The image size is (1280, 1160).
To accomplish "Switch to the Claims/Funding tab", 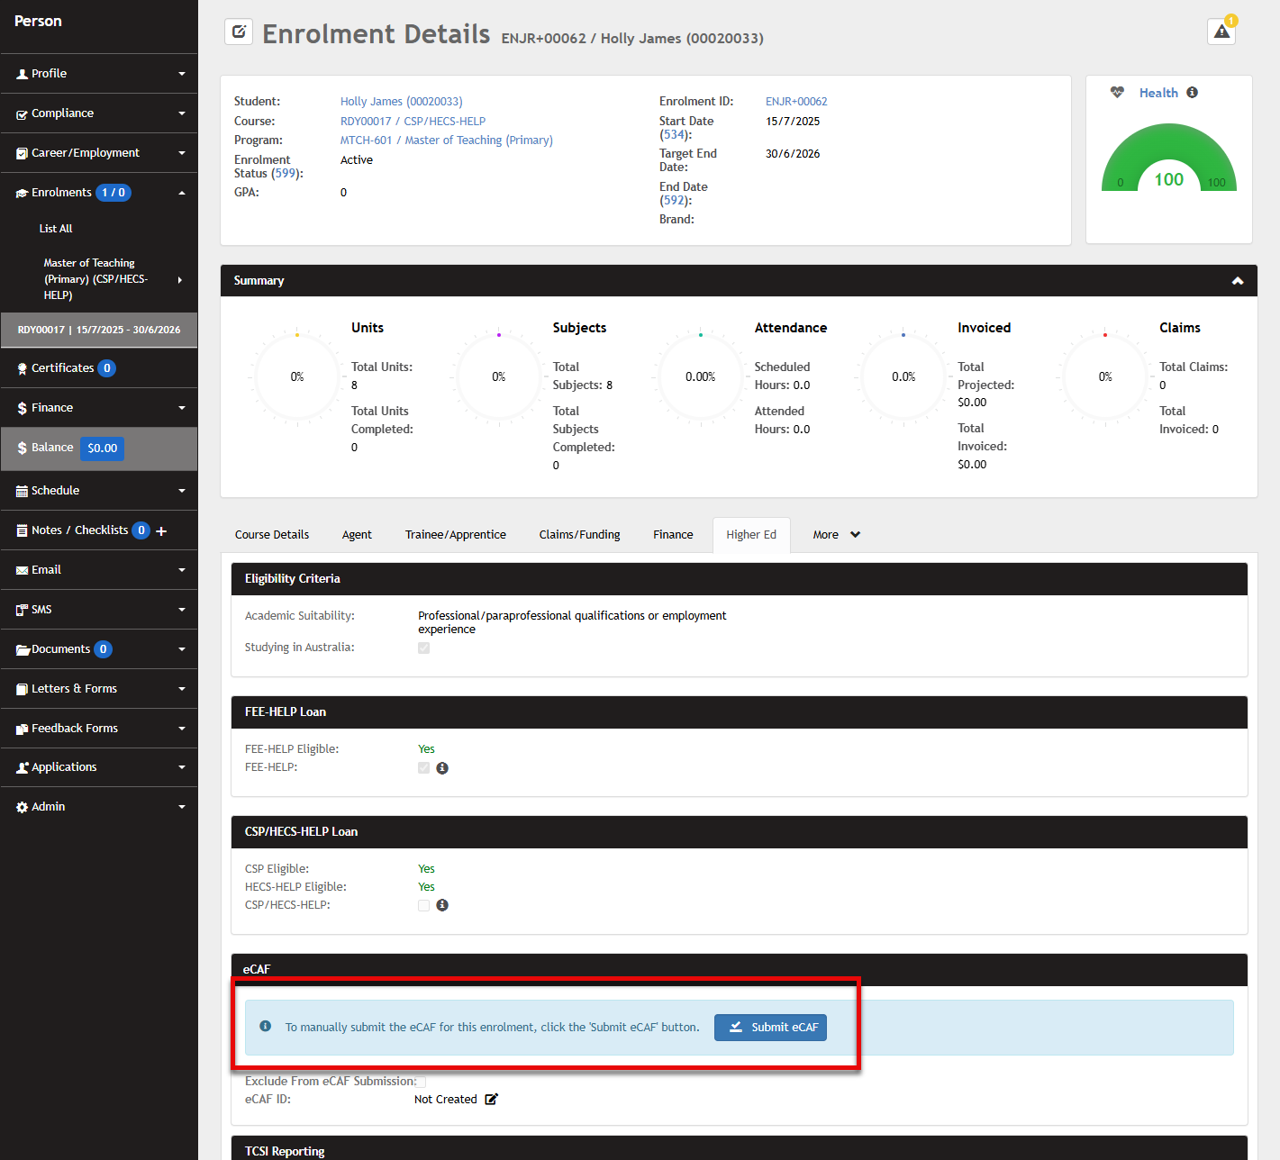I will tap(579, 535).
